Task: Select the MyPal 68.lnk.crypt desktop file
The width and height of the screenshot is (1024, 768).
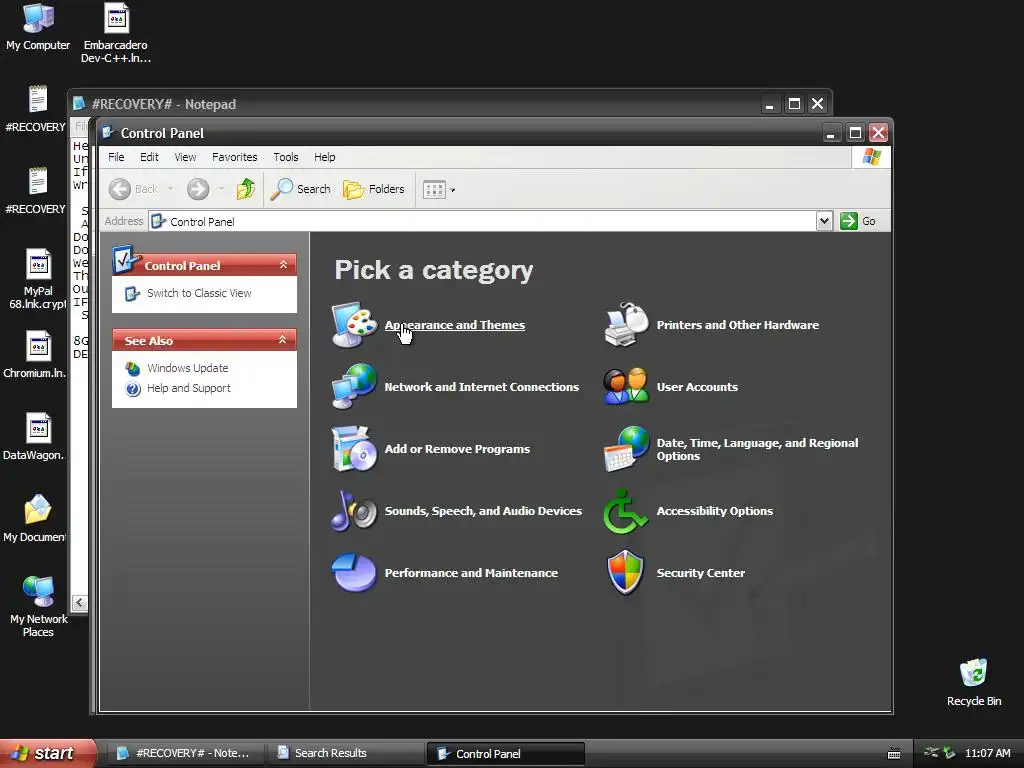Action: click(38, 279)
